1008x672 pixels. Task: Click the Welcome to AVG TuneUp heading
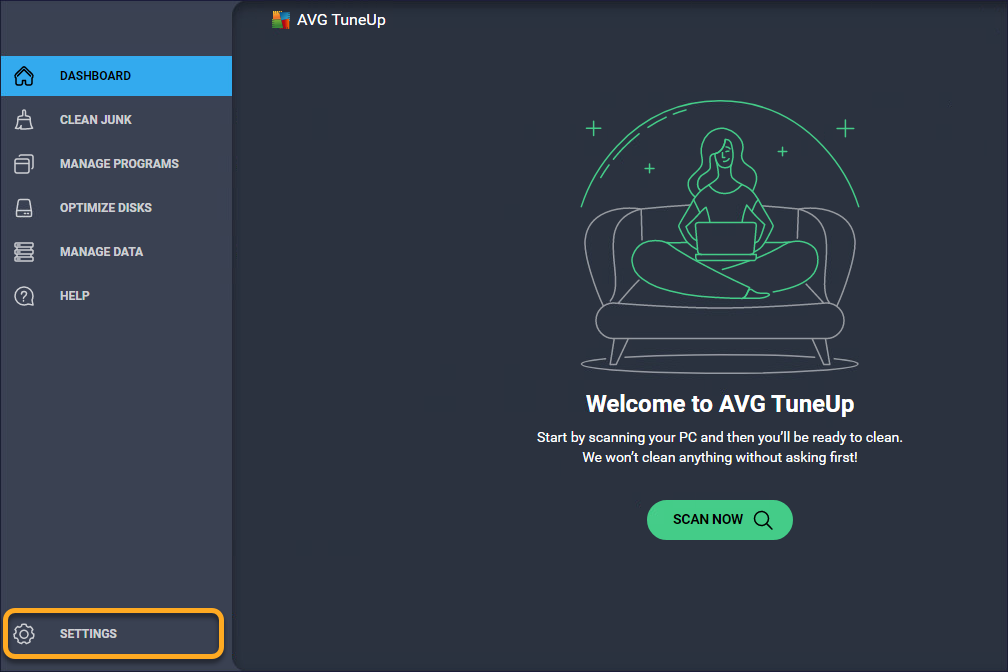pyautogui.click(x=719, y=404)
